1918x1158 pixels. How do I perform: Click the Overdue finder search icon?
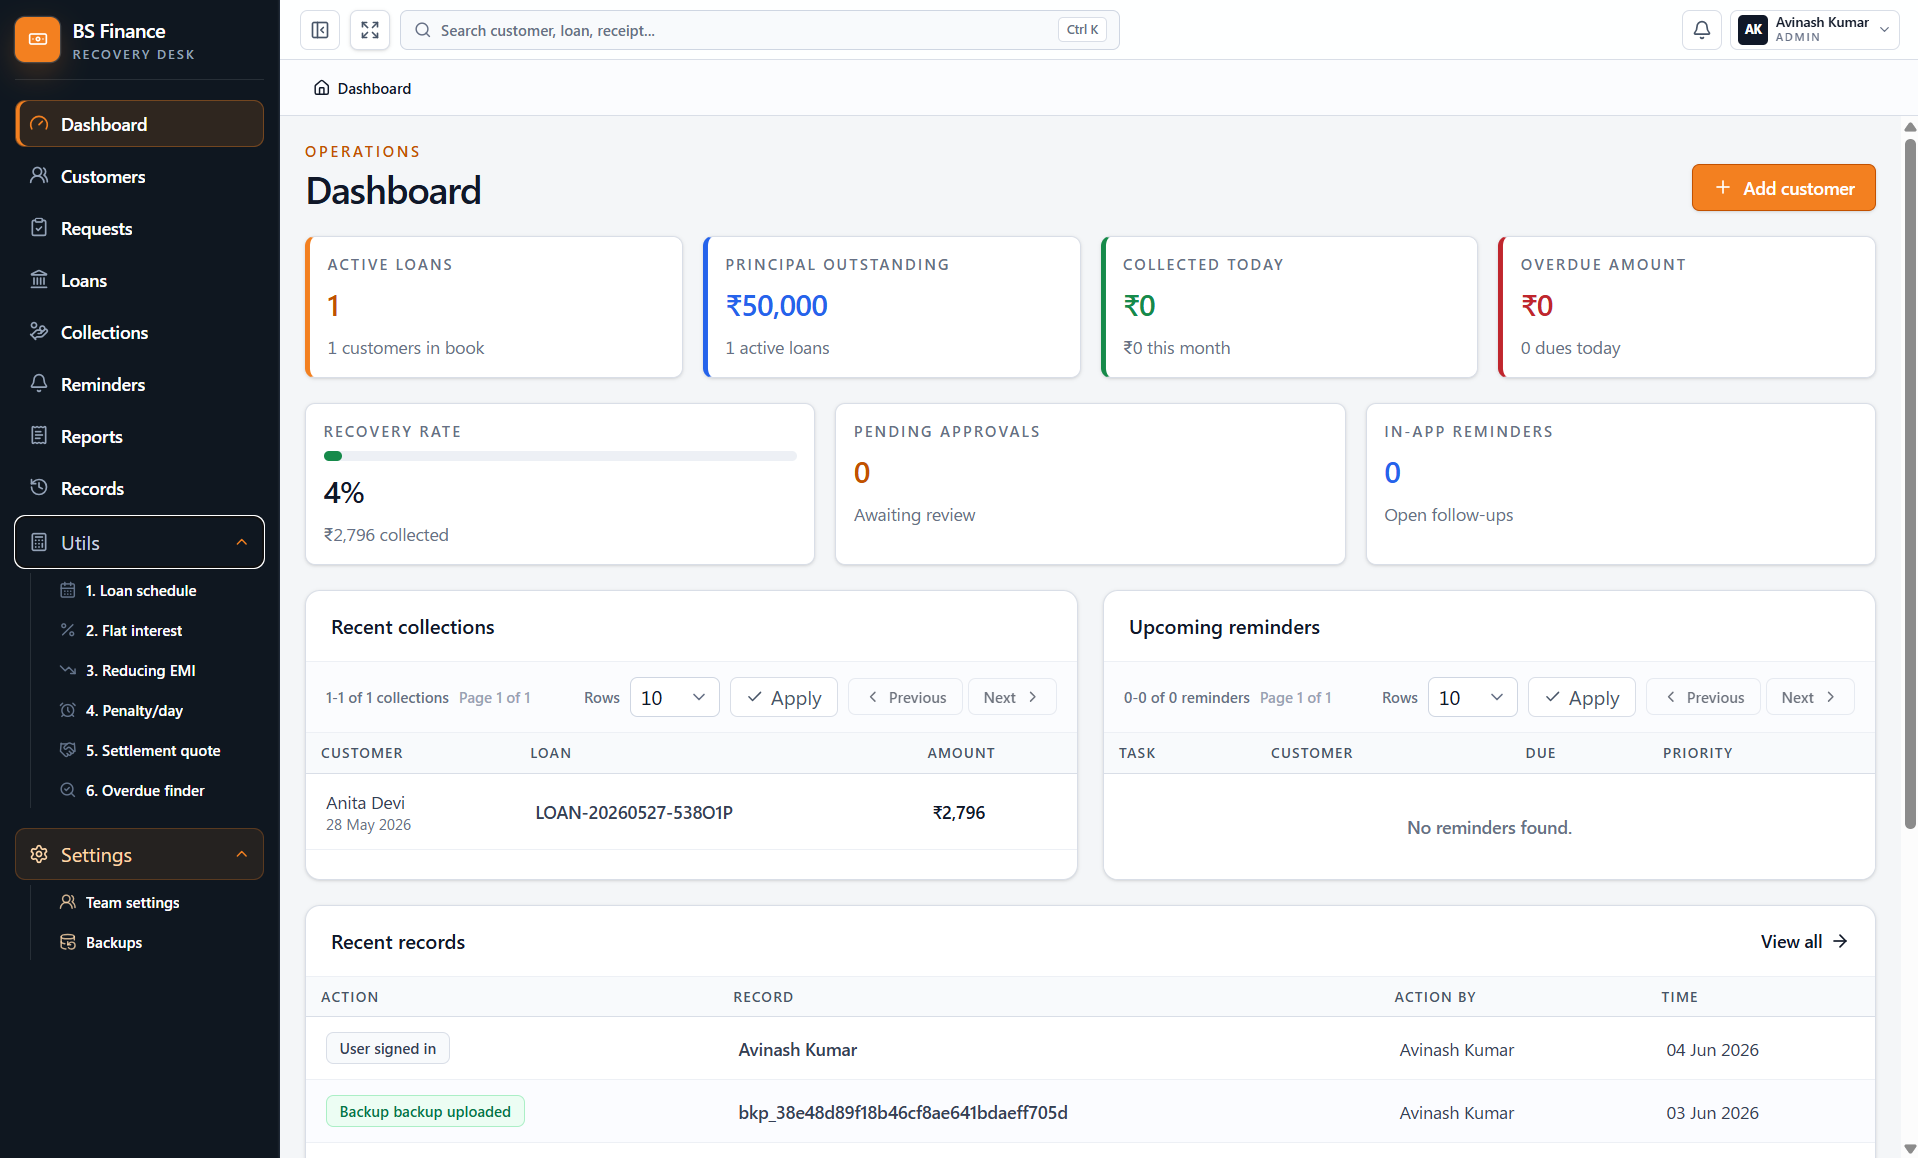68,790
